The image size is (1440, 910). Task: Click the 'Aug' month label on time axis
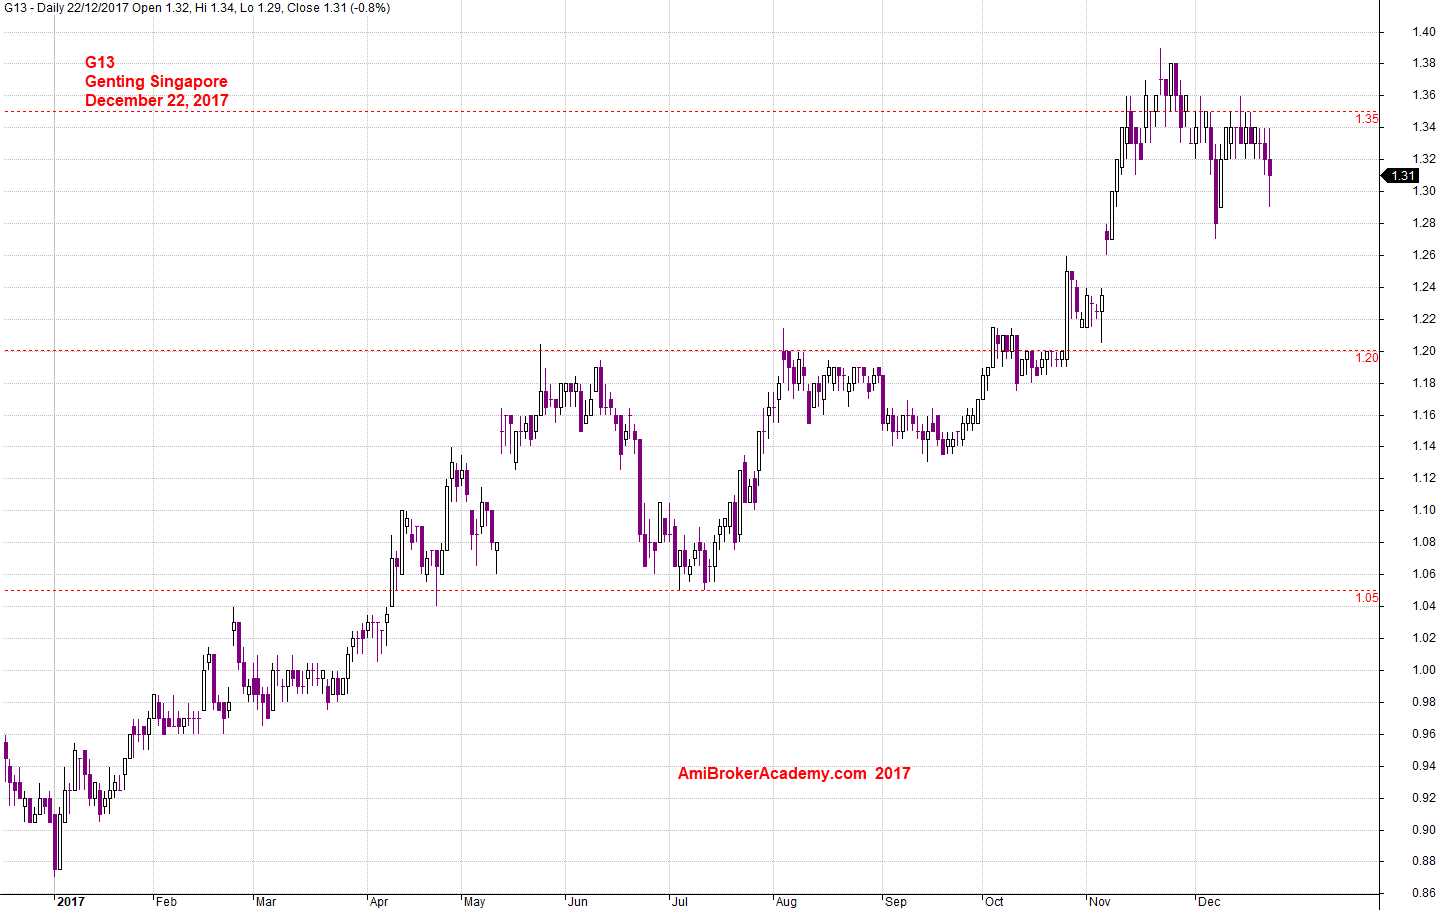pos(786,902)
